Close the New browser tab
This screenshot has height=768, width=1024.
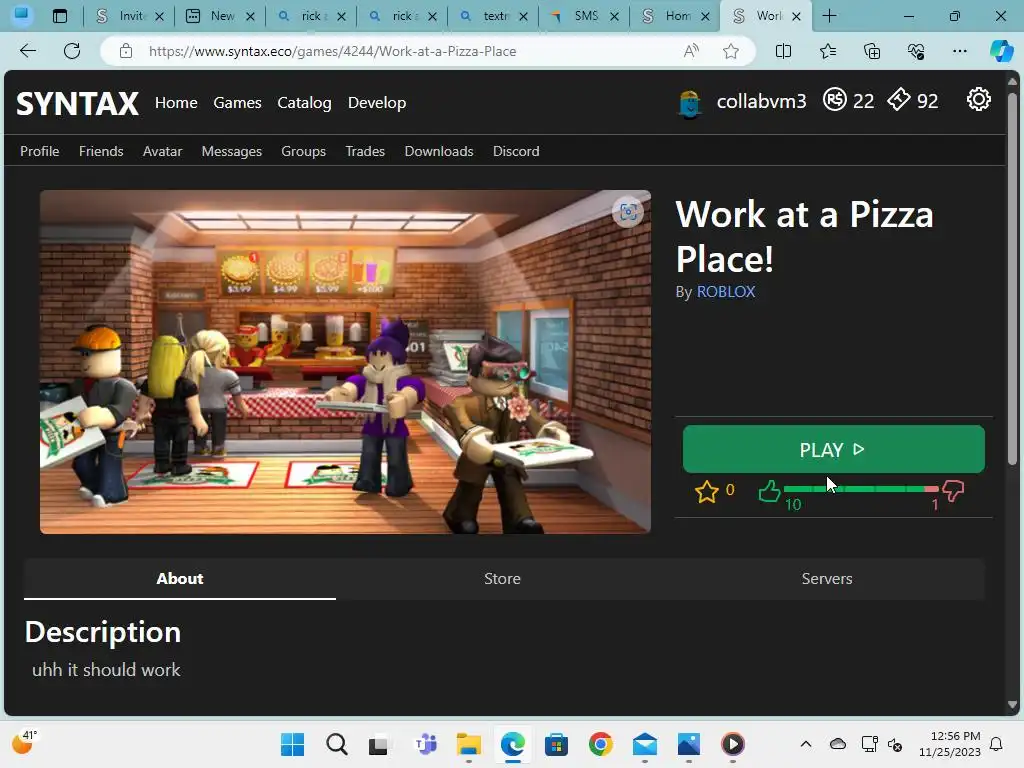click(250, 16)
